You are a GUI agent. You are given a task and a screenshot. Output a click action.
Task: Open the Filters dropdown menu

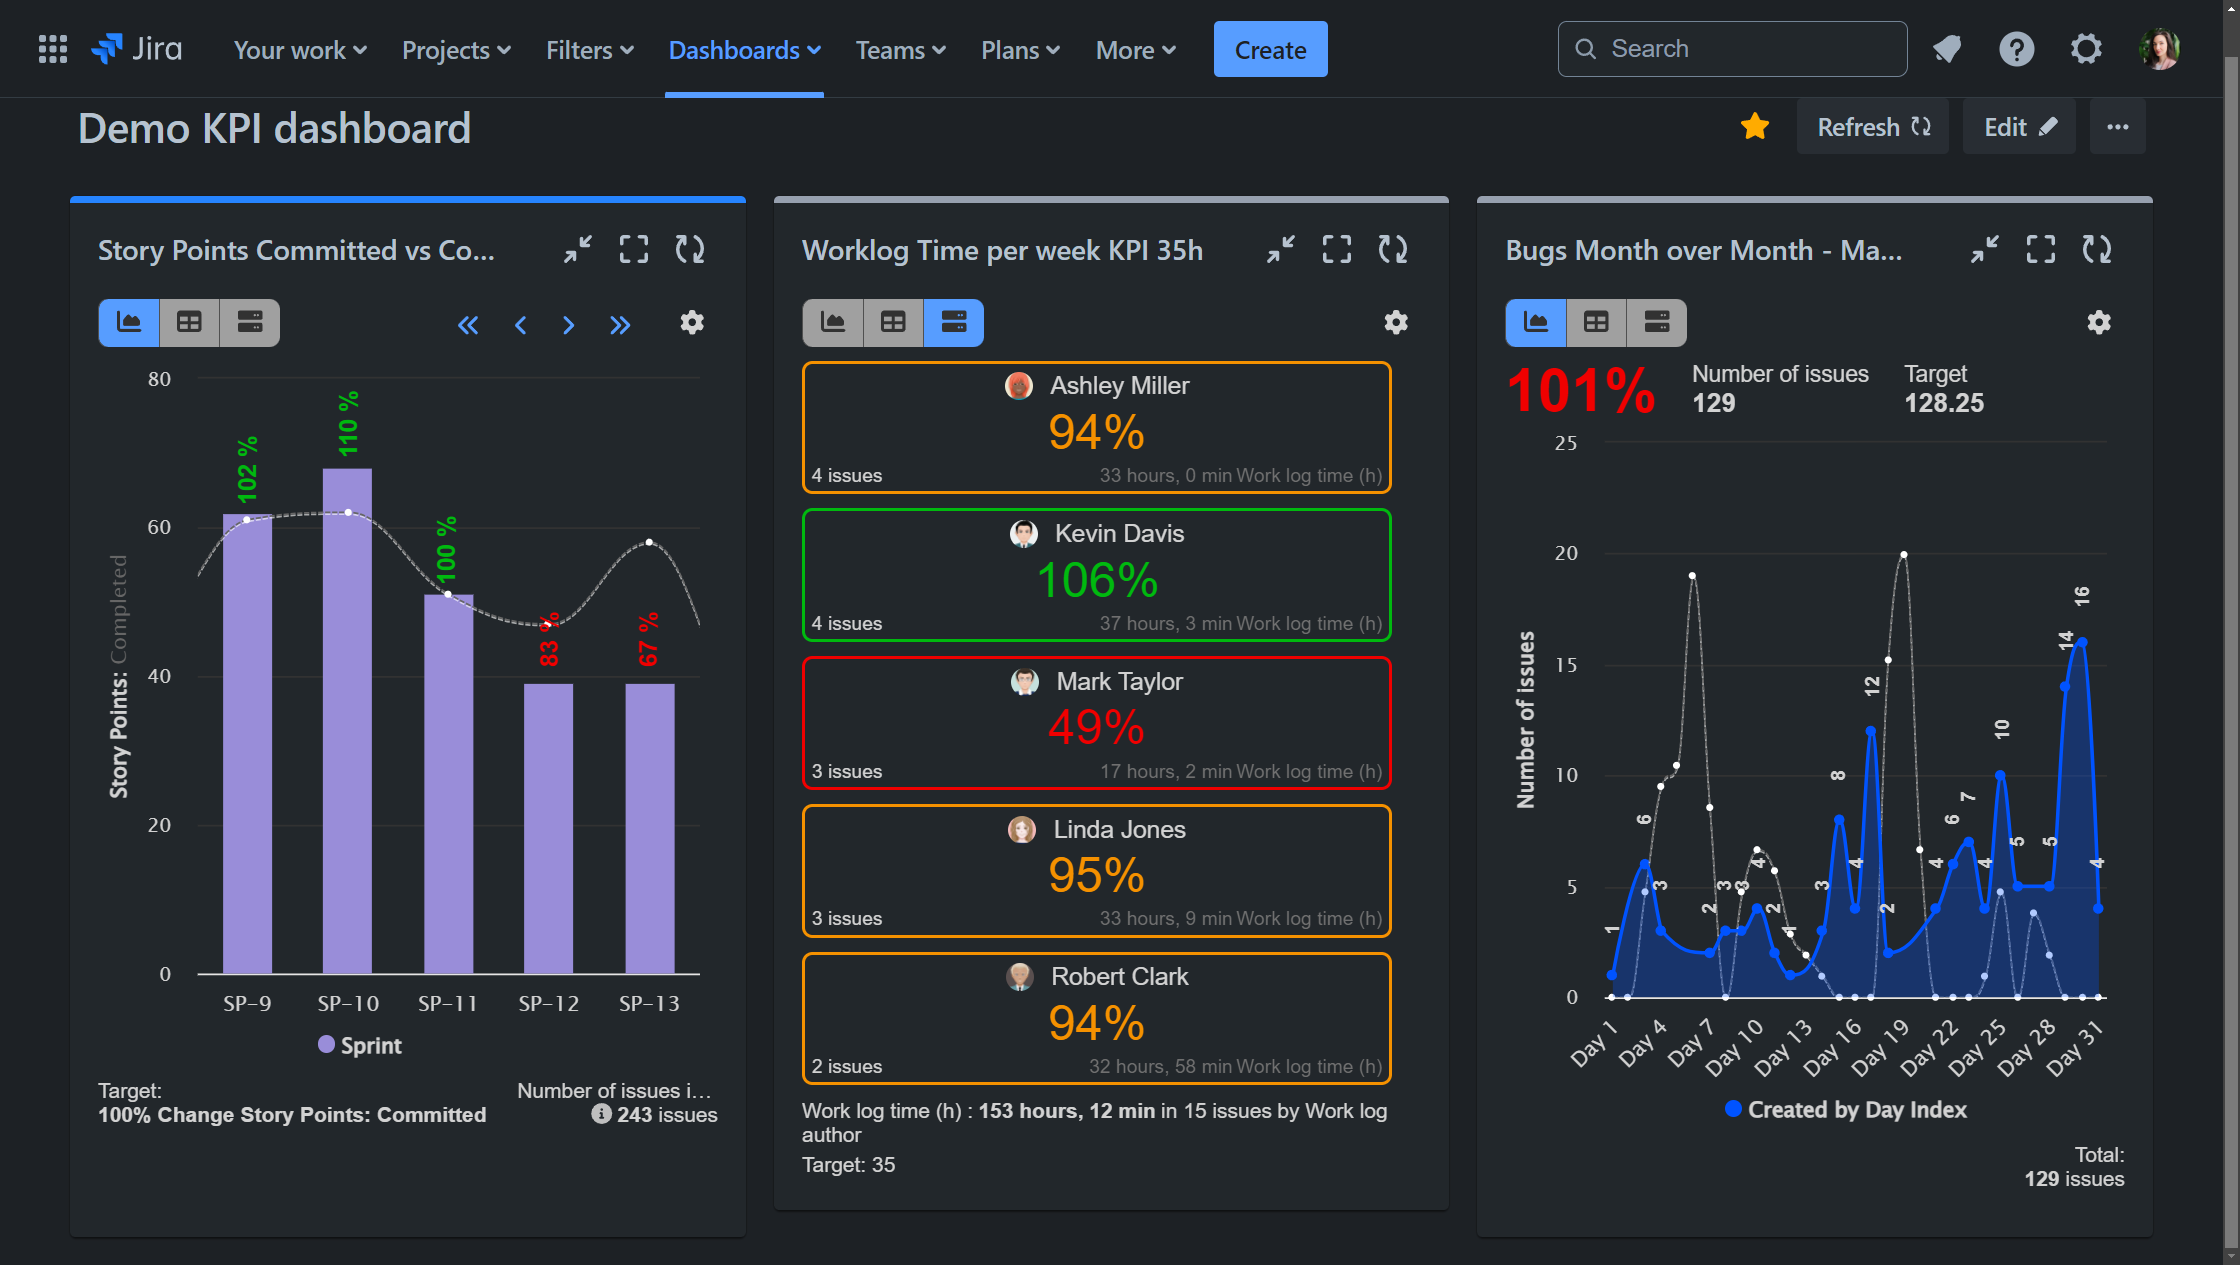(589, 49)
